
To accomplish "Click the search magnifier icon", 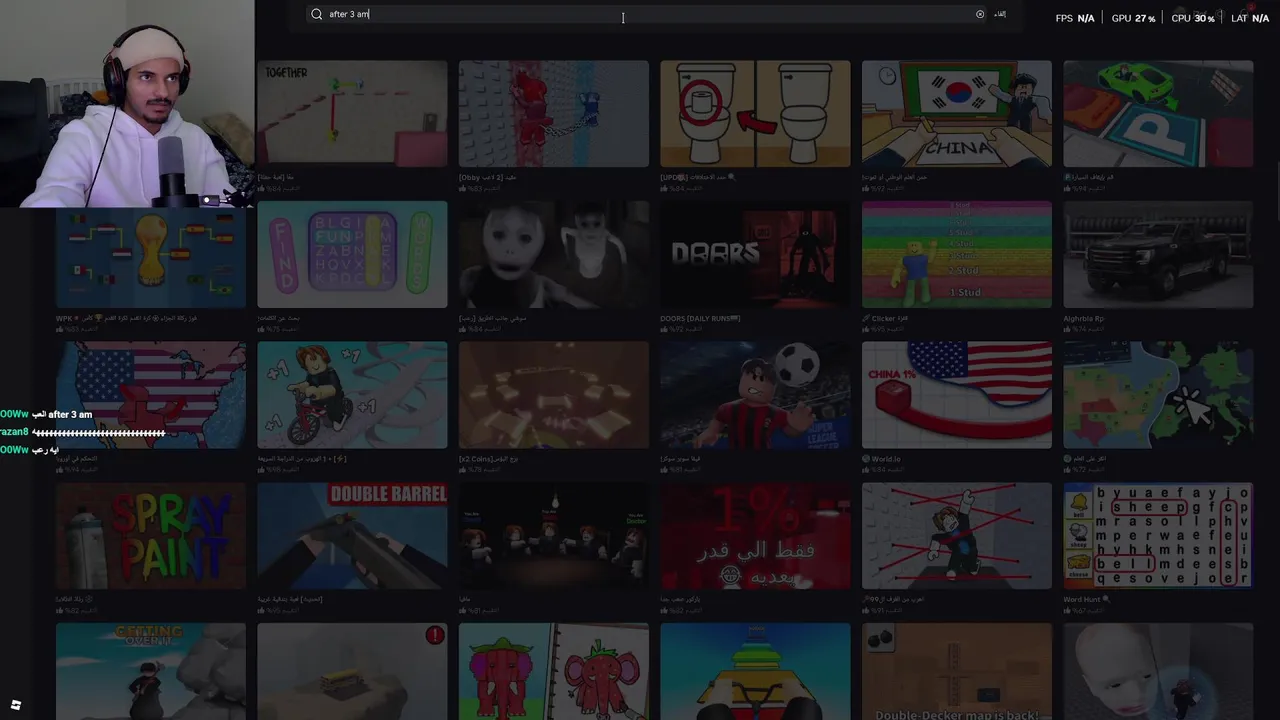I will click(x=317, y=14).
